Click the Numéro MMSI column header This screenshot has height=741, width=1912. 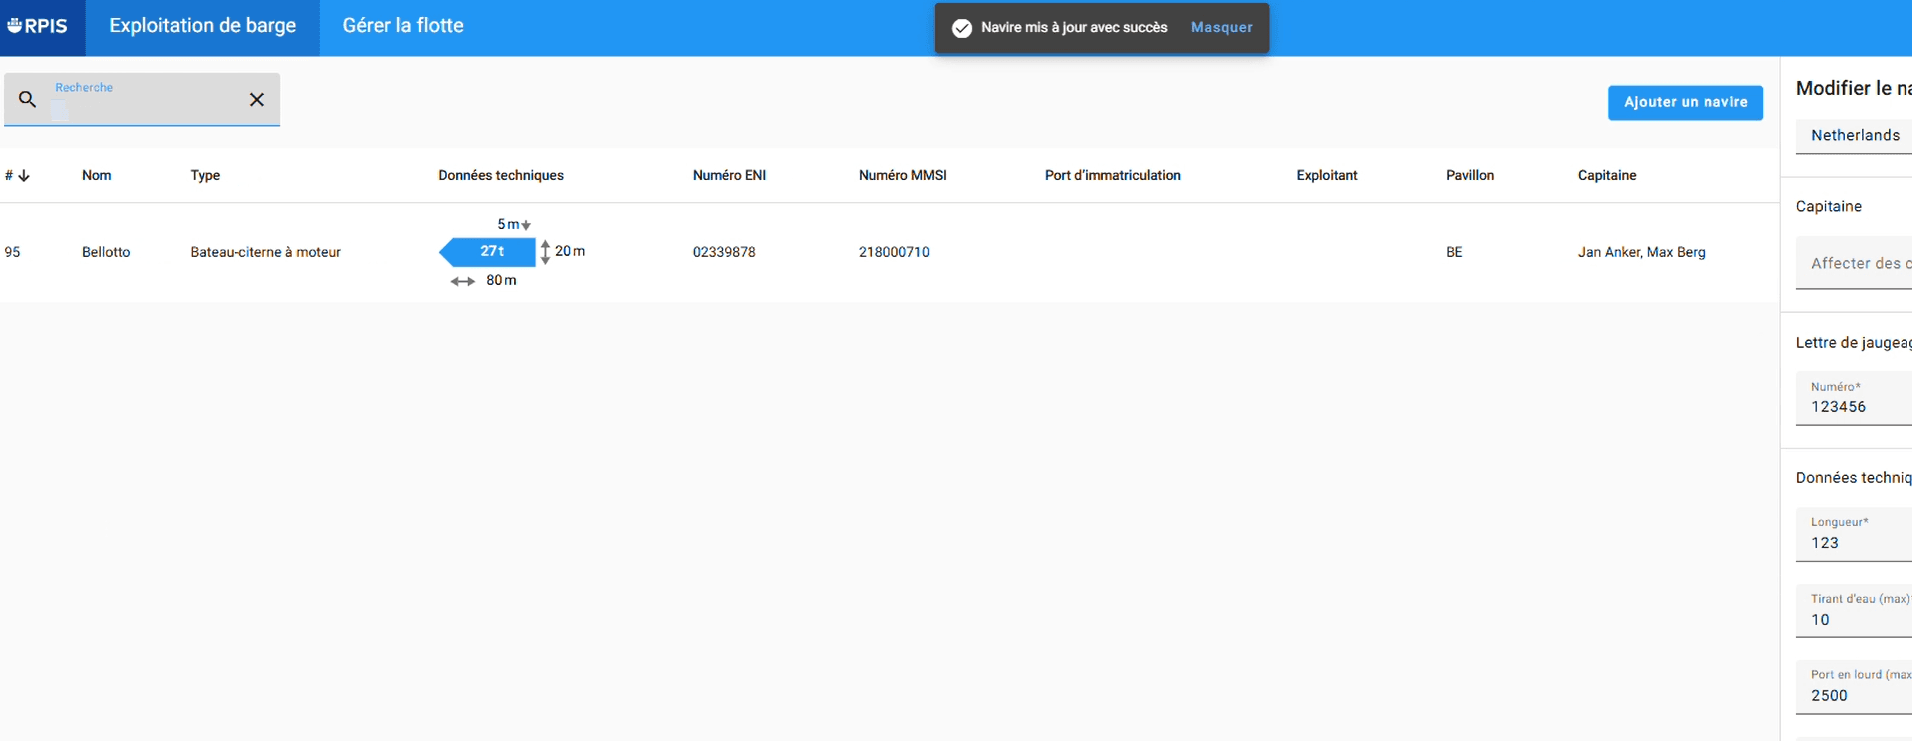902,176
